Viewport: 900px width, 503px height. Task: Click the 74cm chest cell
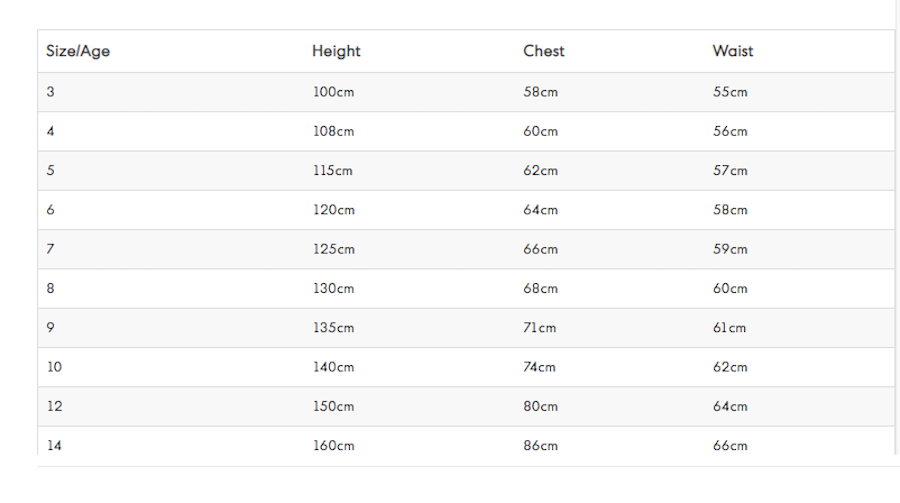coord(539,367)
